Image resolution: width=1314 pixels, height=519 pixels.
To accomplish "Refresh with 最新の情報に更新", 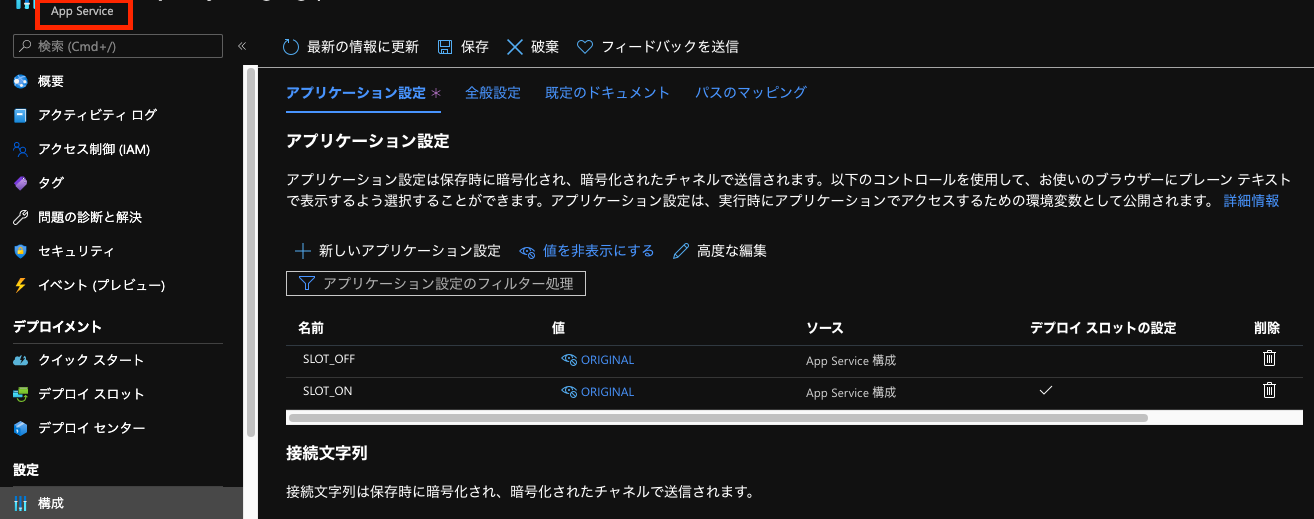I will coord(351,47).
